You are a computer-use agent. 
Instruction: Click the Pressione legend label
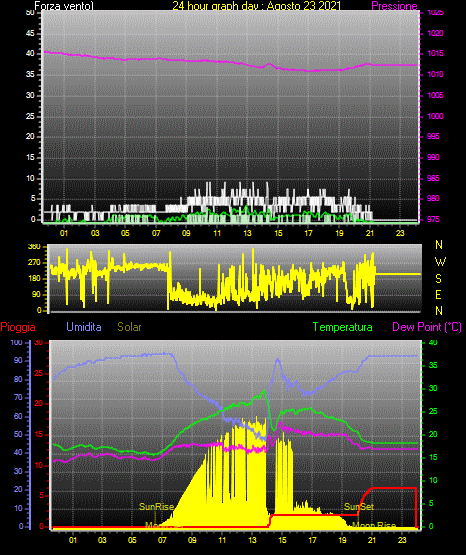tap(394, 6)
